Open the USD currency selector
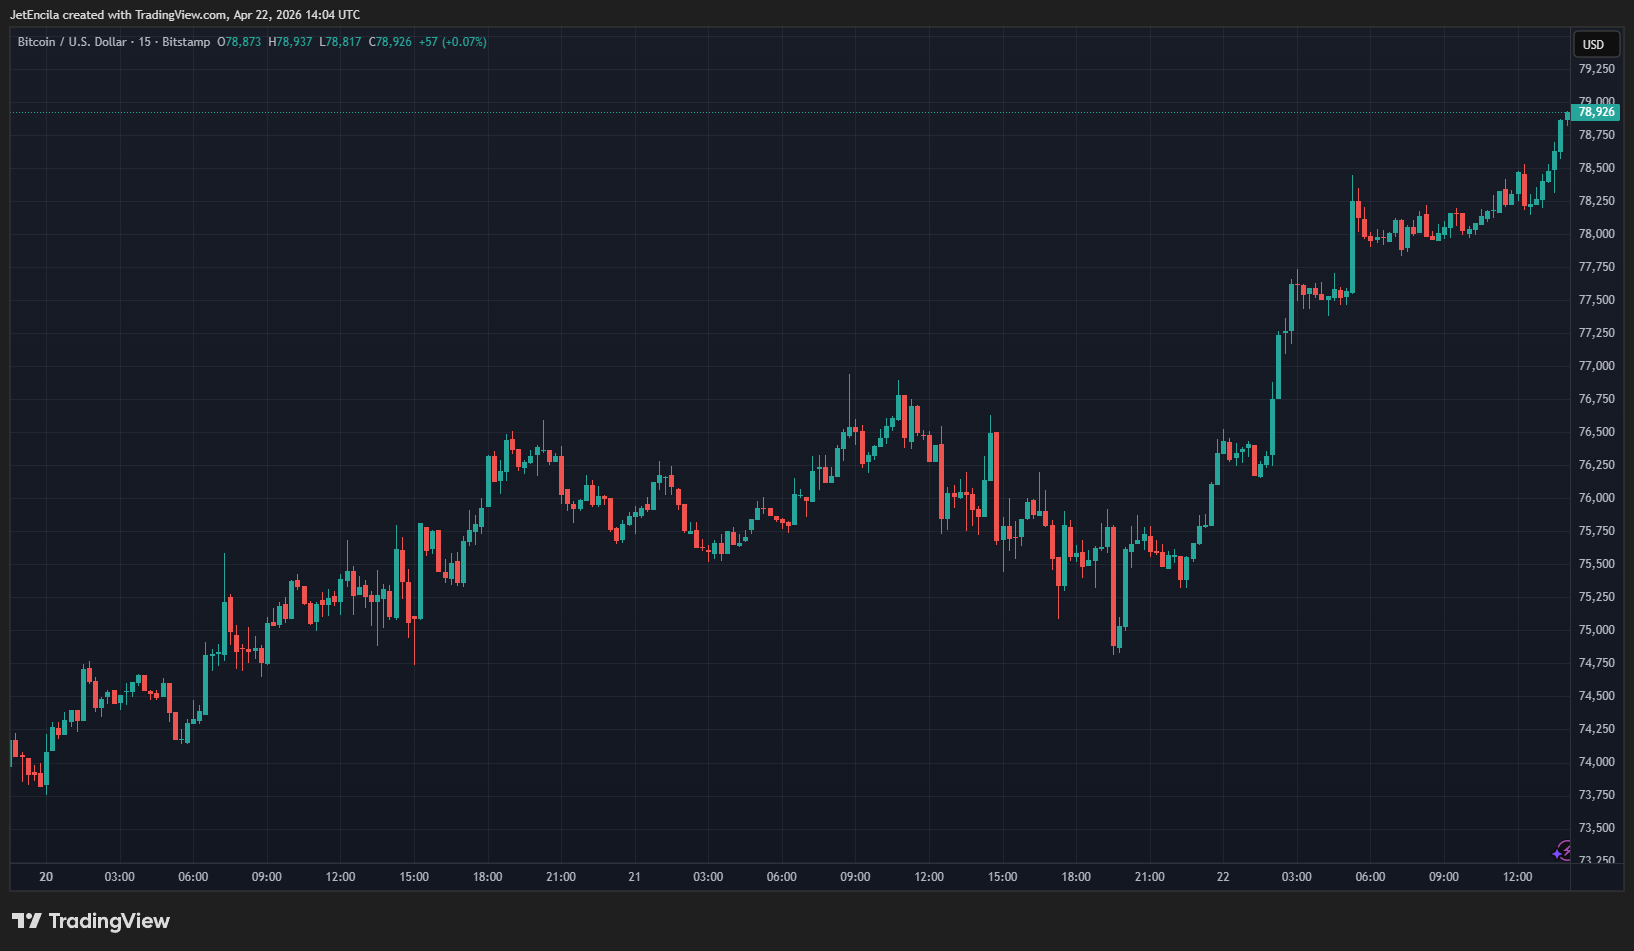 click(1593, 44)
